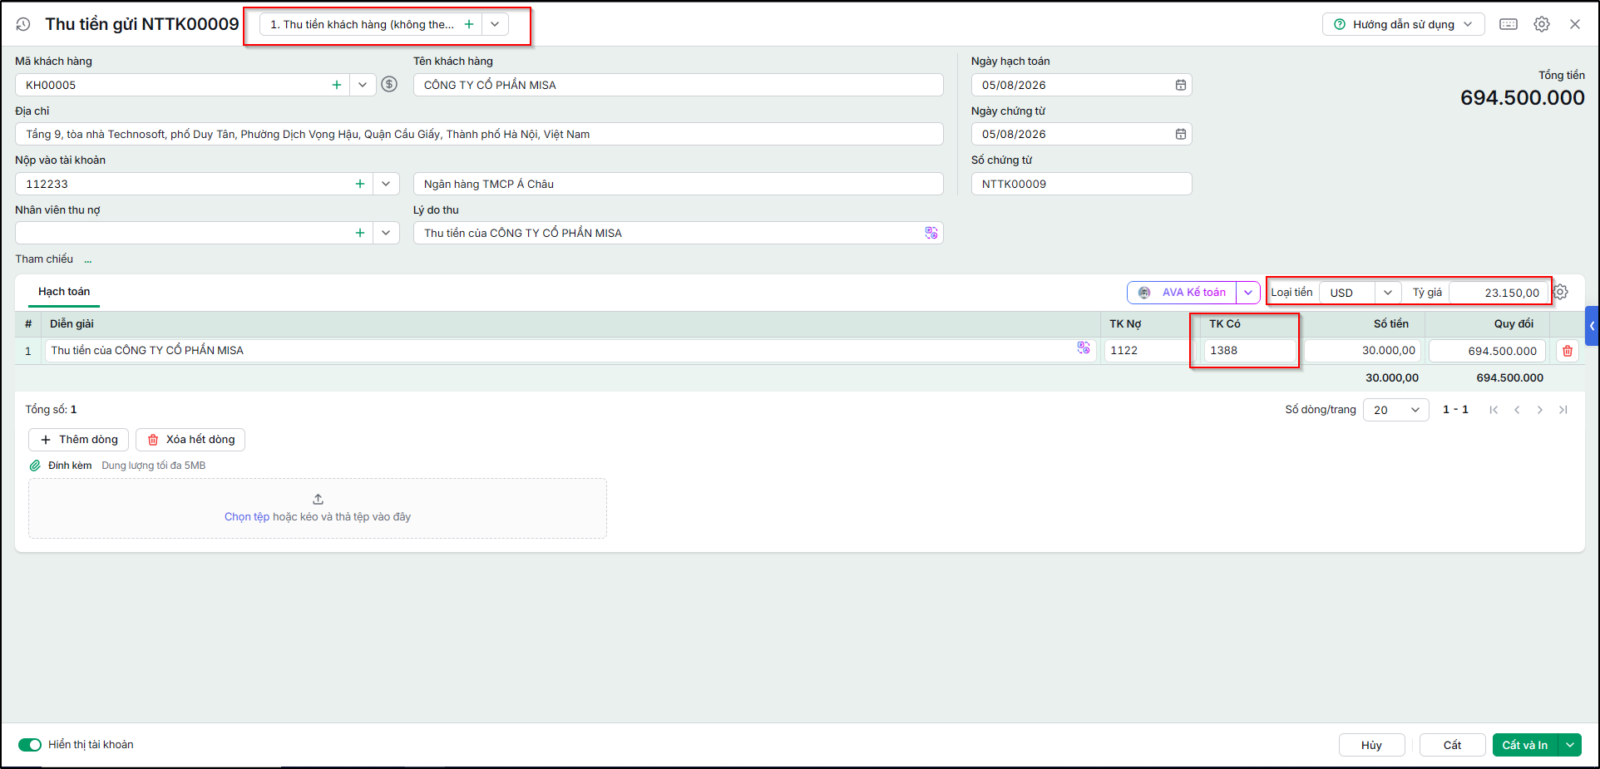This screenshot has height=769, width=1600.
Task: Open keyboard shortcuts icon
Action: coord(1509,24)
